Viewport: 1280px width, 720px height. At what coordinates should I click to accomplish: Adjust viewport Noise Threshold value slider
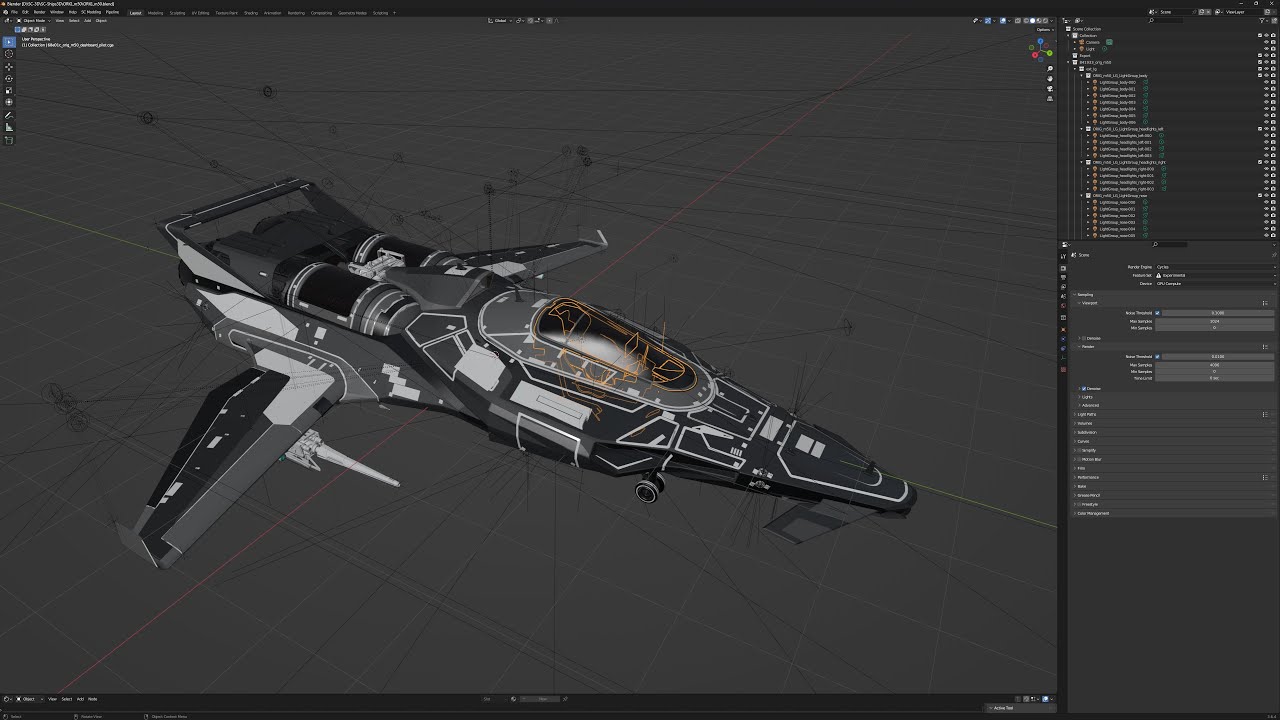coord(1218,313)
